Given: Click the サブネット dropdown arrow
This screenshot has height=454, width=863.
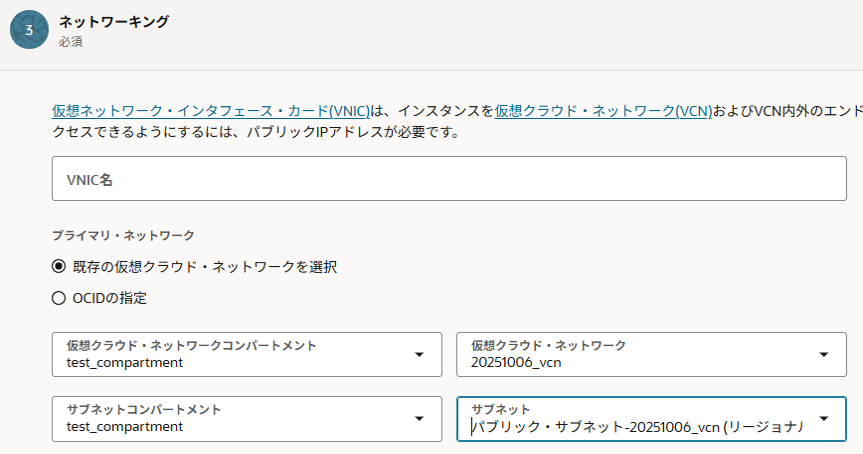Looking at the screenshot, I should [x=824, y=418].
